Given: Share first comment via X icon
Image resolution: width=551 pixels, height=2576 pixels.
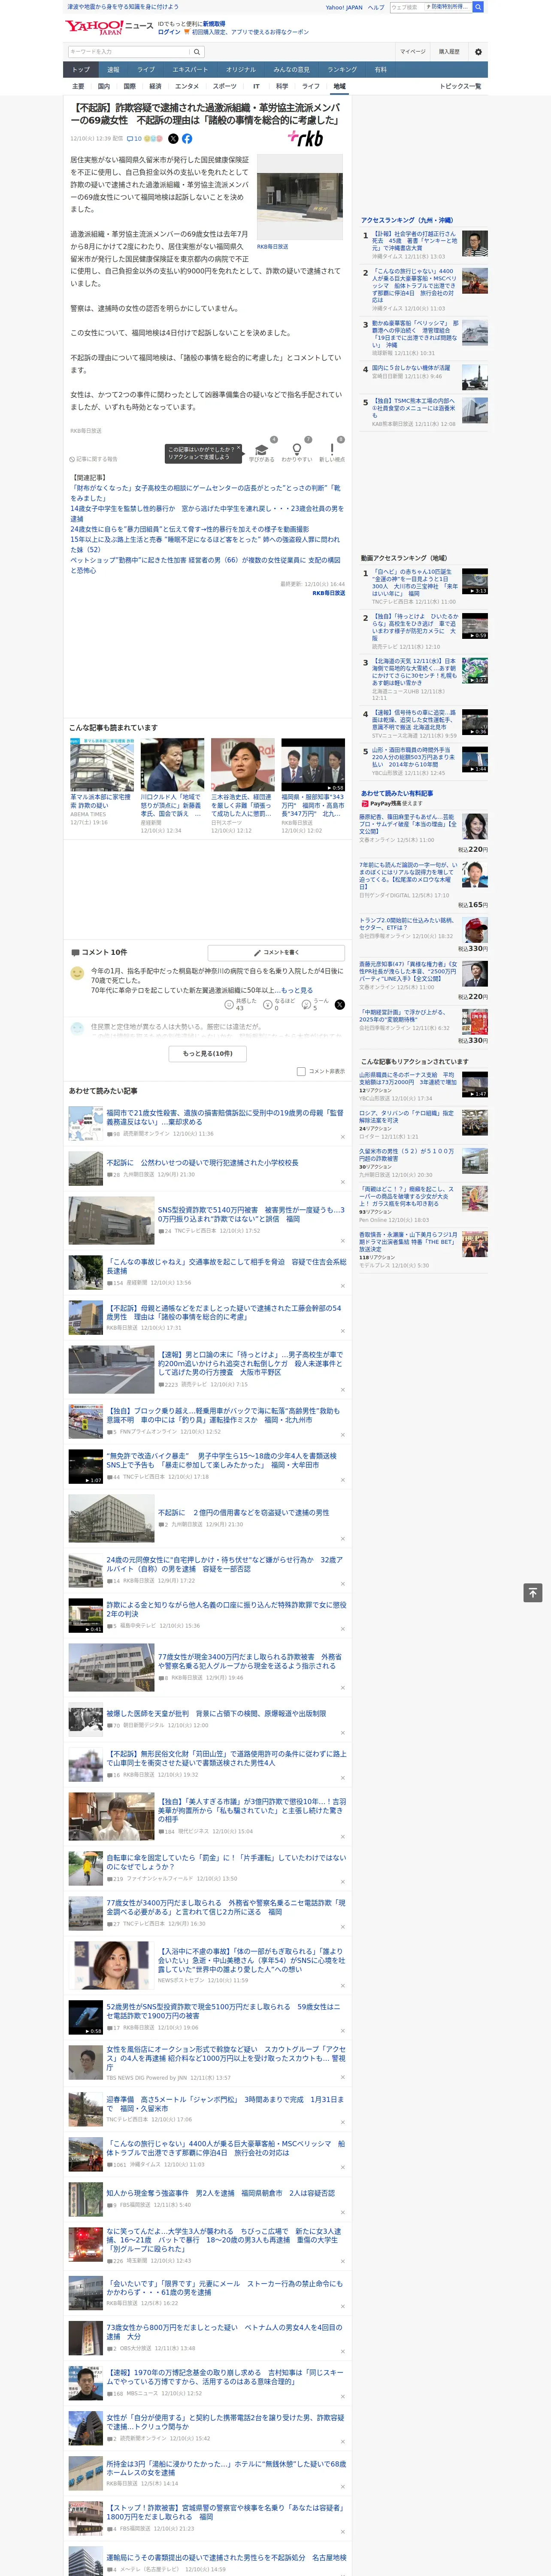Looking at the screenshot, I should click(339, 1004).
